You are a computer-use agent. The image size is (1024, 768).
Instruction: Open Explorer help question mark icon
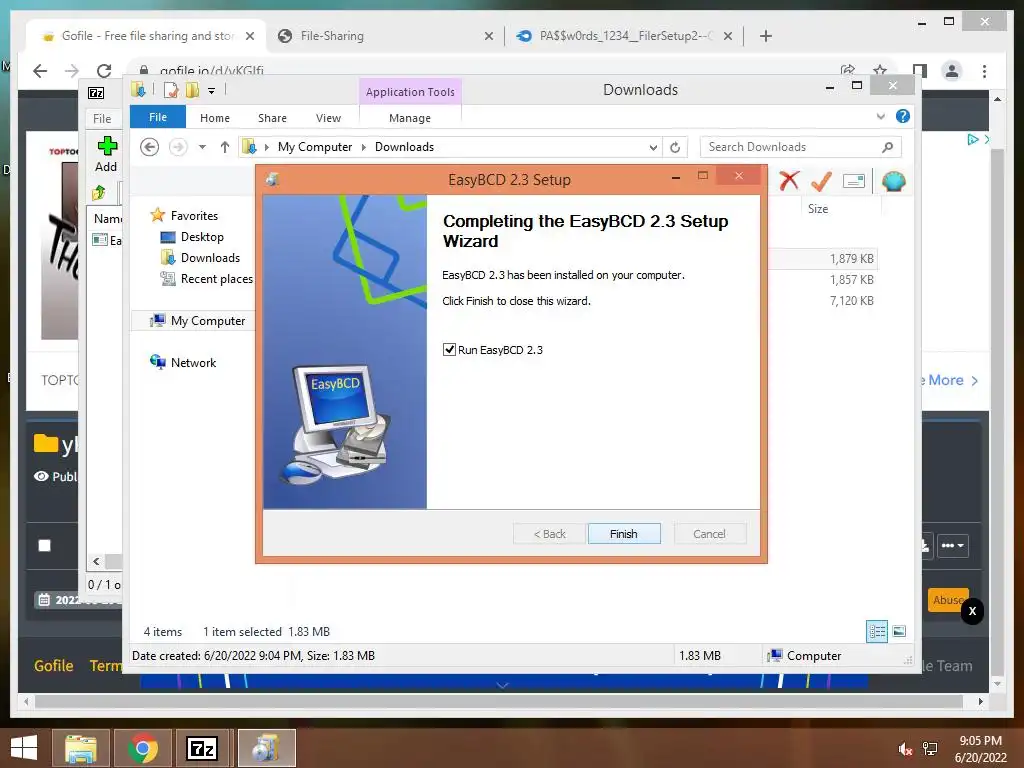903,116
